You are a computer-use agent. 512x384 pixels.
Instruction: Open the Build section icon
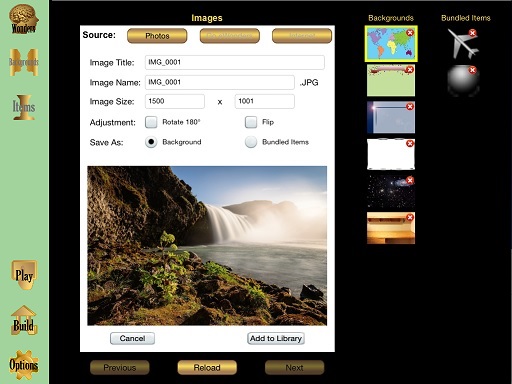click(24, 321)
